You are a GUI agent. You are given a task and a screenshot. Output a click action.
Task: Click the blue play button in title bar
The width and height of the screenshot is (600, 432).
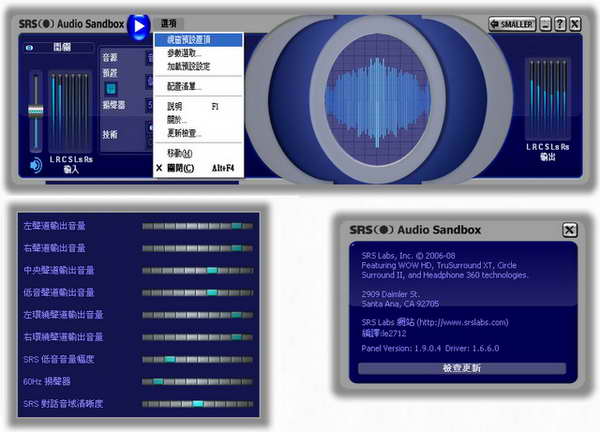pyautogui.click(x=139, y=23)
